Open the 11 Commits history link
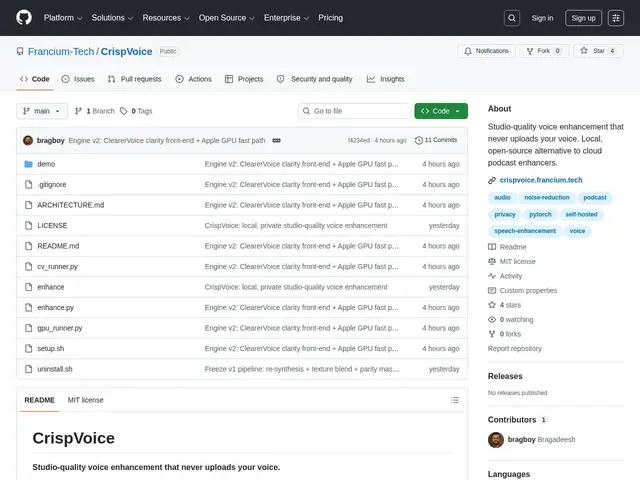 click(436, 140)
